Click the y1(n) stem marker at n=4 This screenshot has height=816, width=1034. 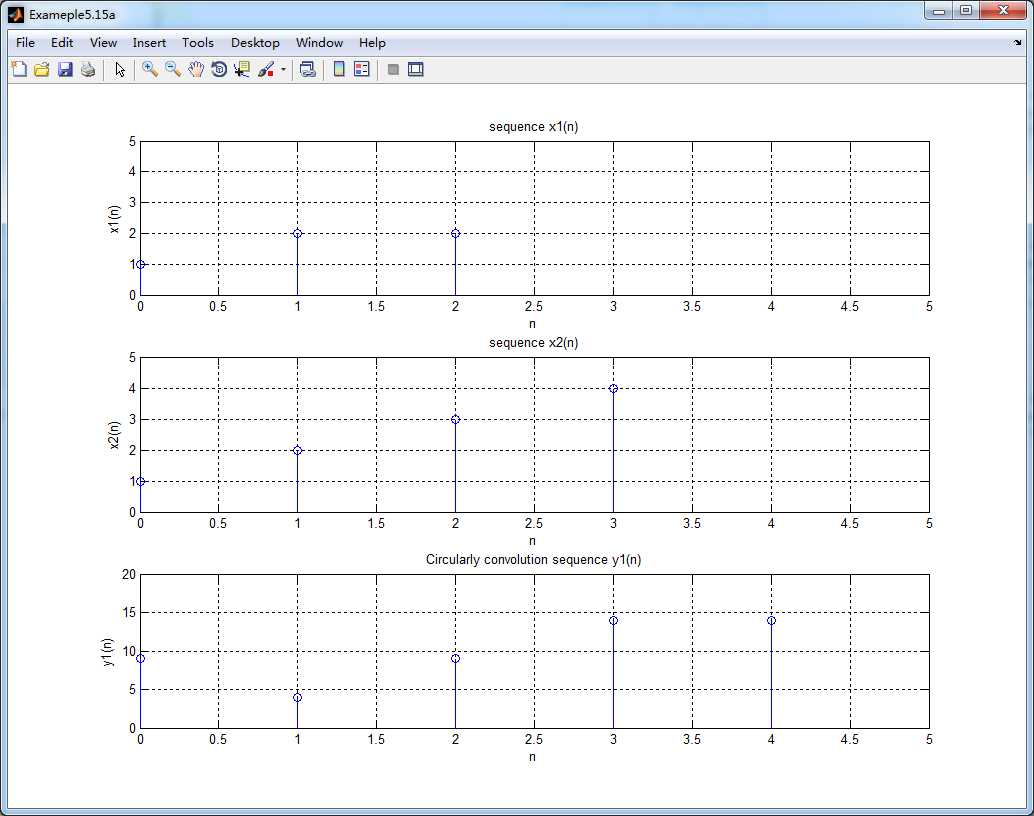pyautogui.click(x=771, y=621)
